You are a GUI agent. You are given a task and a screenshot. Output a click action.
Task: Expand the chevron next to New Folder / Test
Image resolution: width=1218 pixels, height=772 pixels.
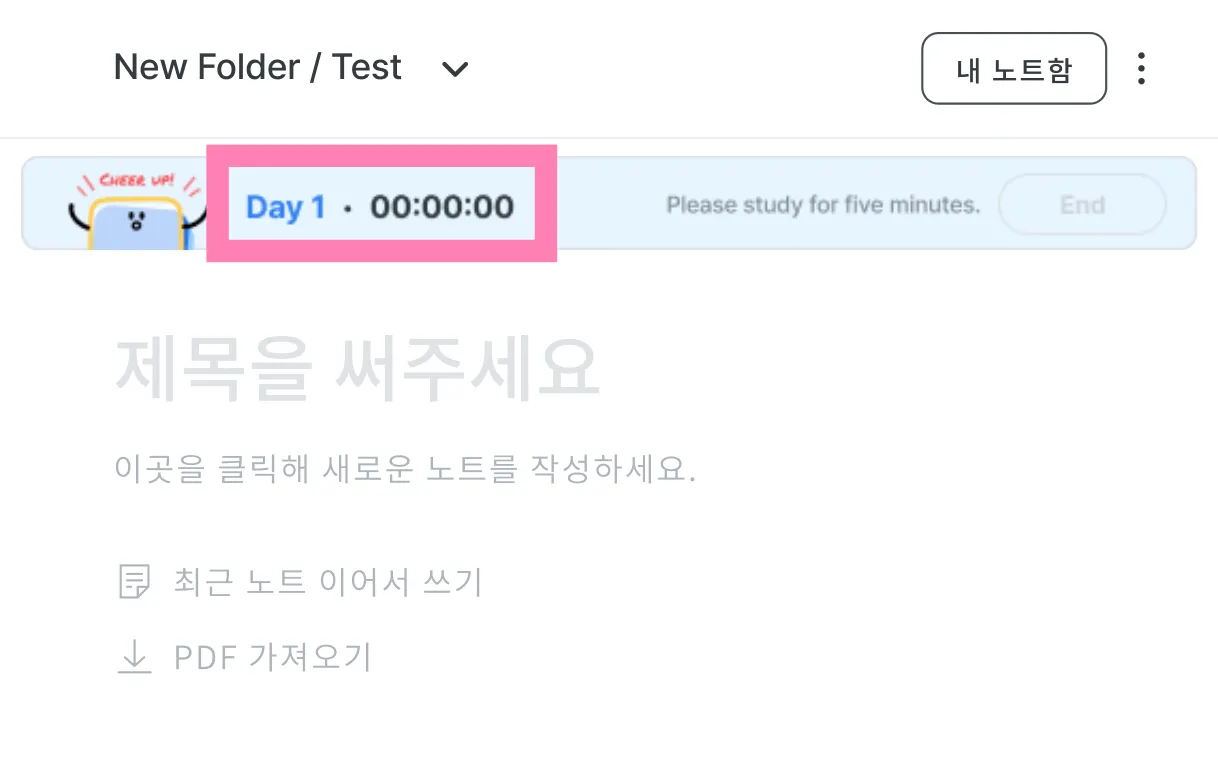tap(455, 69)
